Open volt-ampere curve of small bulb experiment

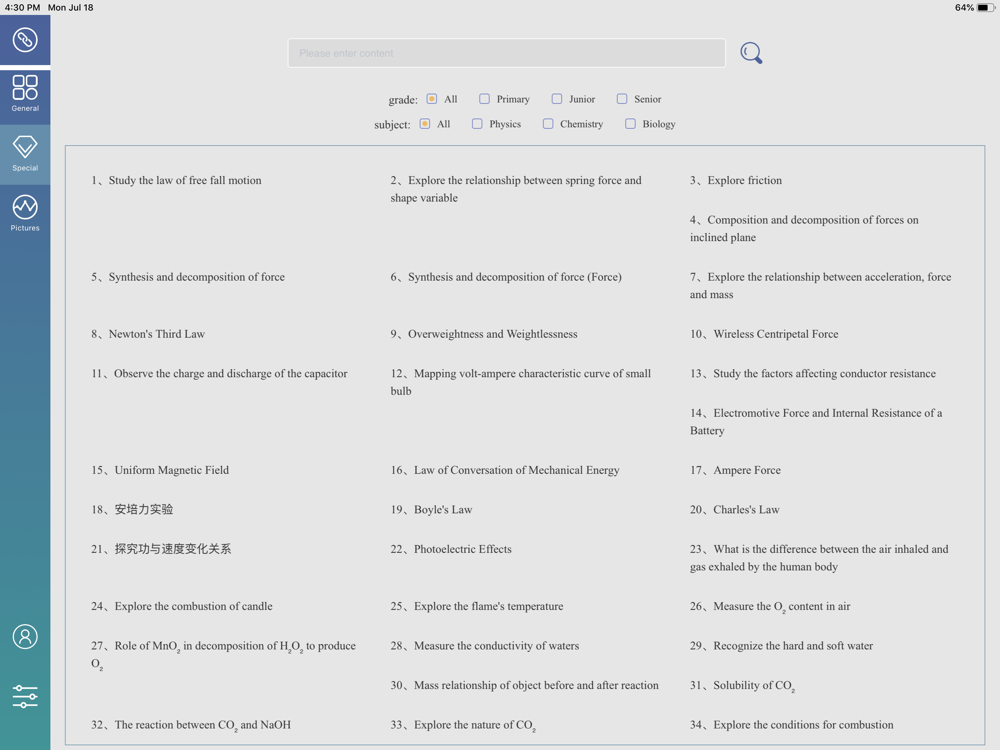pyautogui.click(x=520, y=382)
